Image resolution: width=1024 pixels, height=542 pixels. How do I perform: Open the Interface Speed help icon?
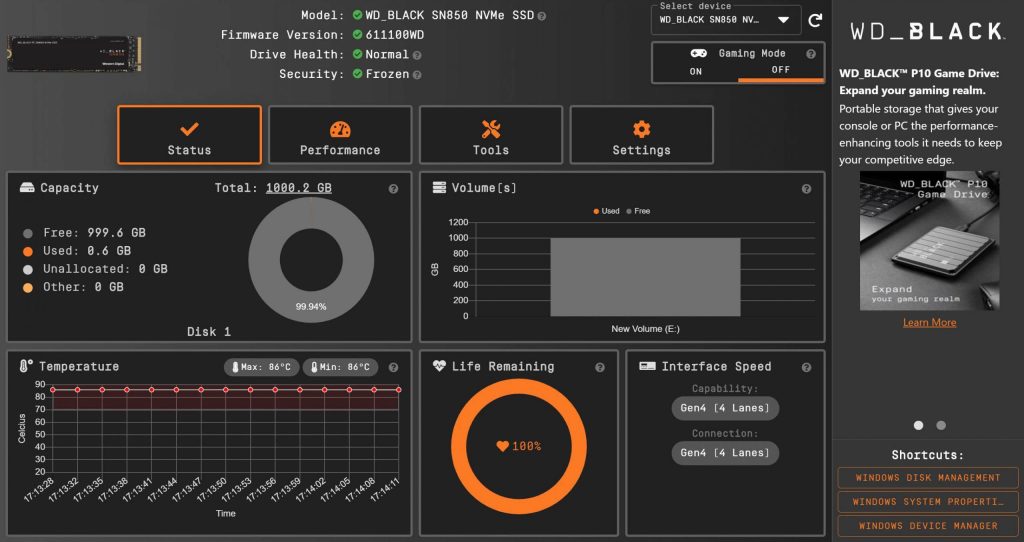(807, 368)
